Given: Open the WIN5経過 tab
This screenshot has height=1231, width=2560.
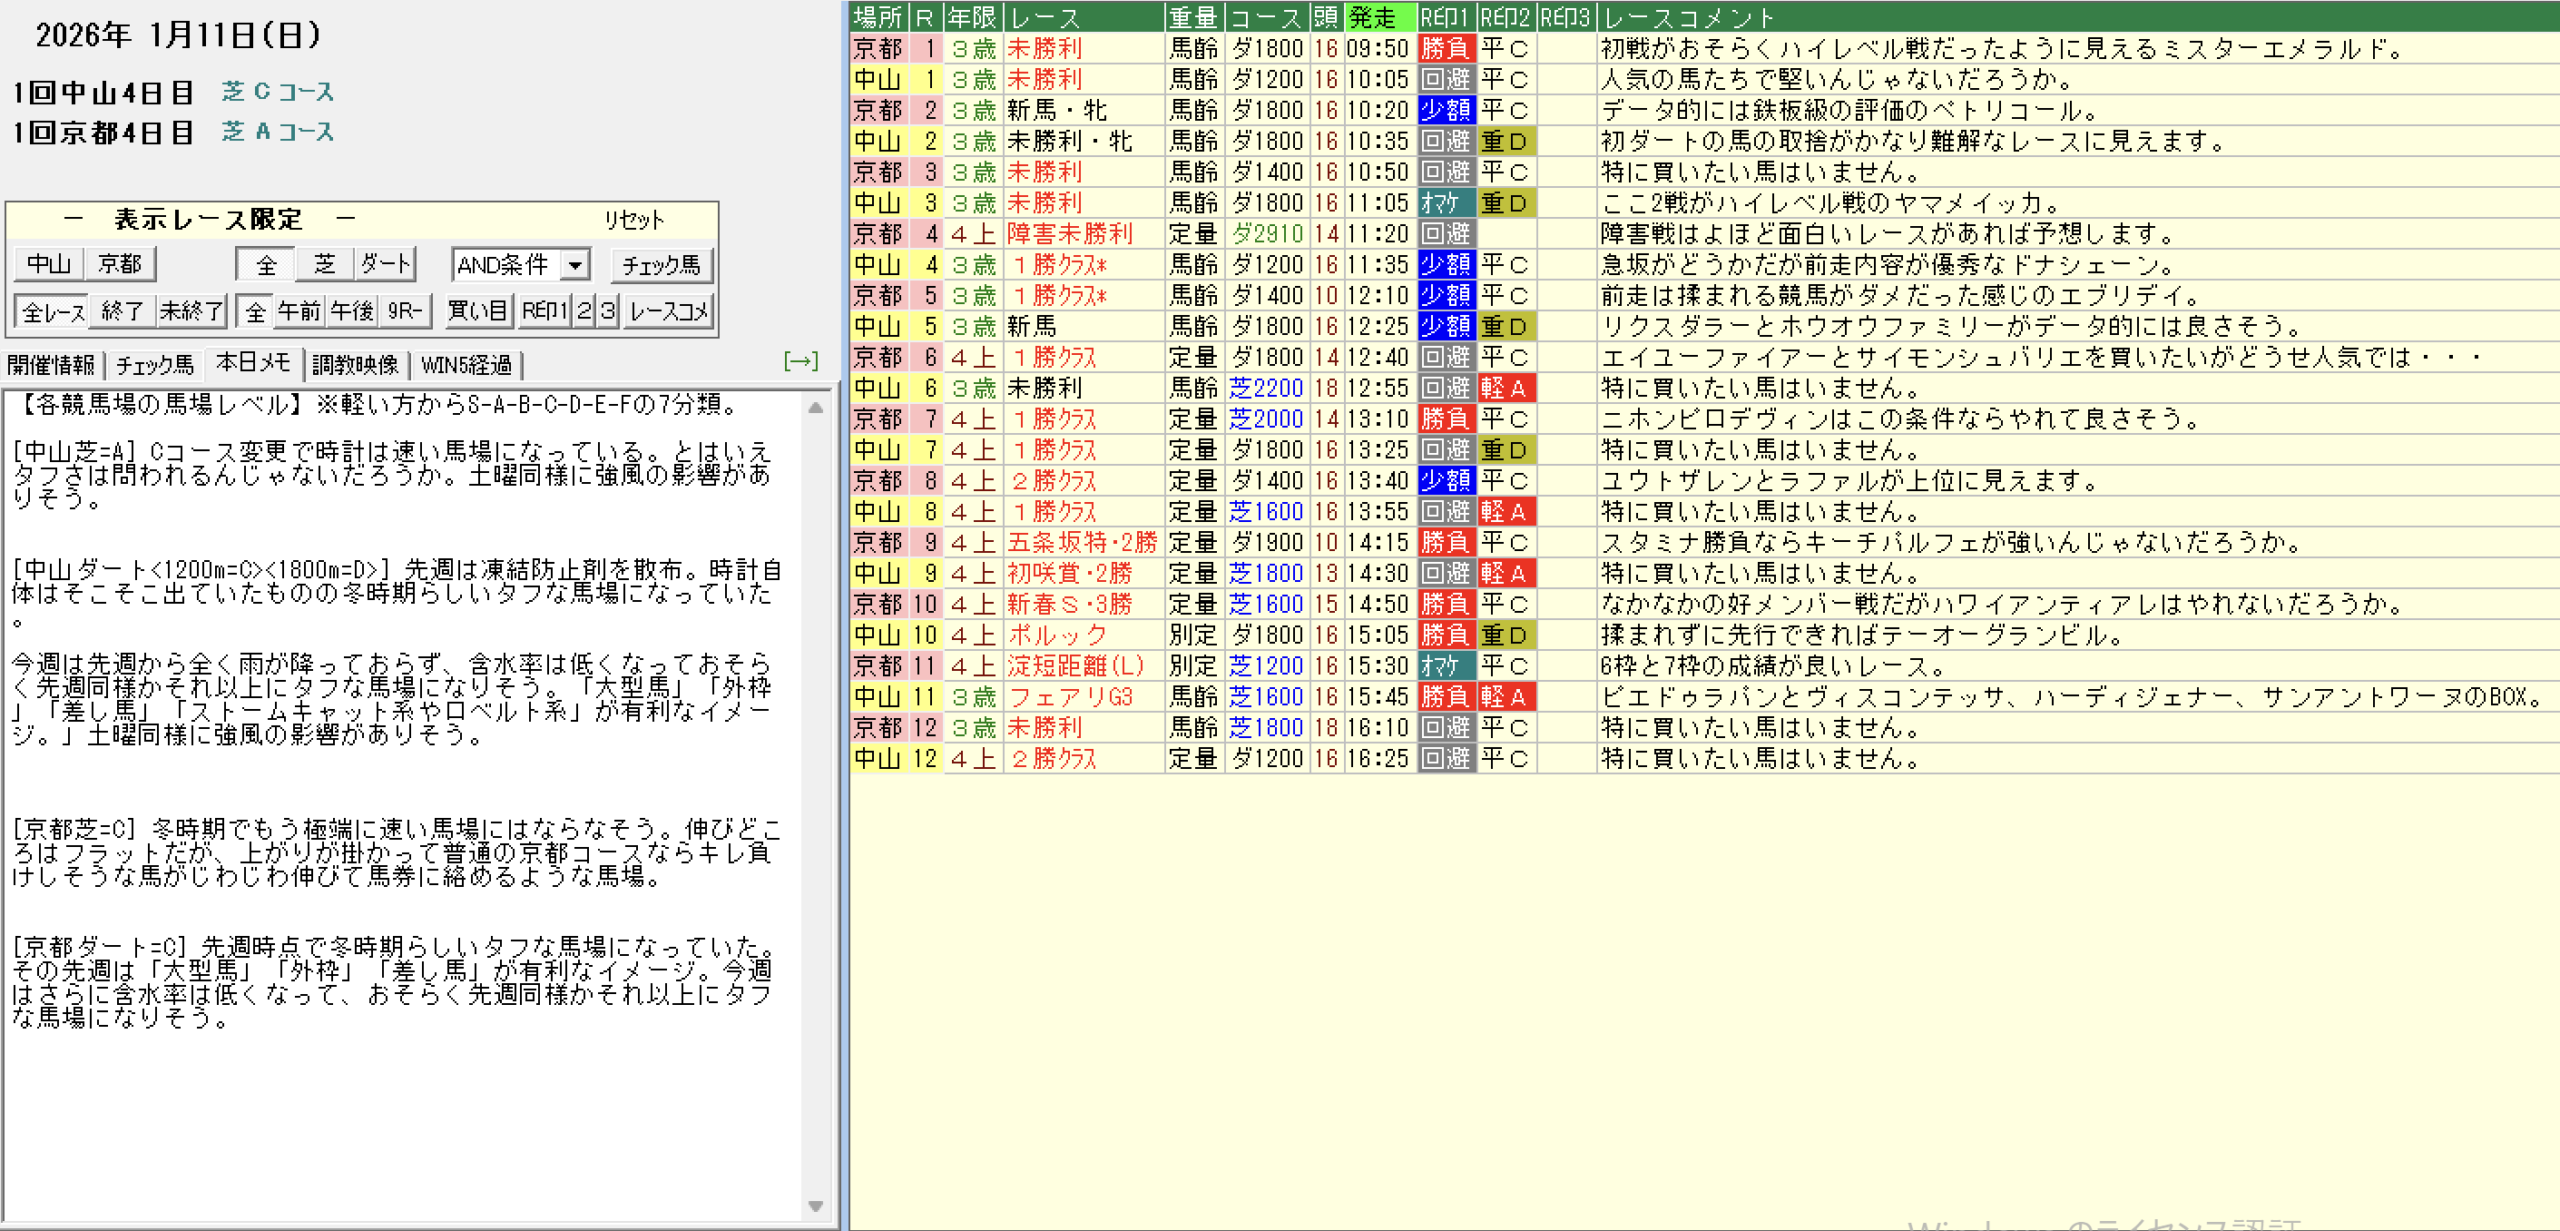Looking at the screenshot, I should coord(466,365).
